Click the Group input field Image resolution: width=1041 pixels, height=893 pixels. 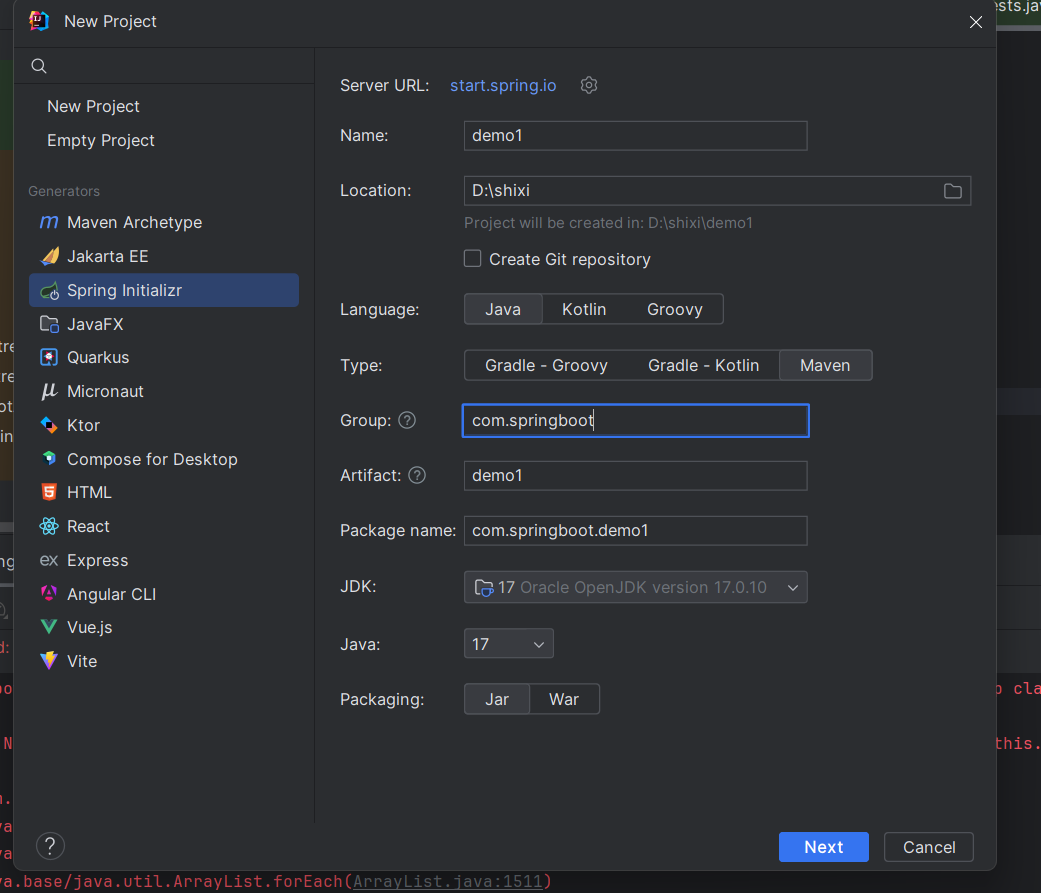(x=635, y=420)
